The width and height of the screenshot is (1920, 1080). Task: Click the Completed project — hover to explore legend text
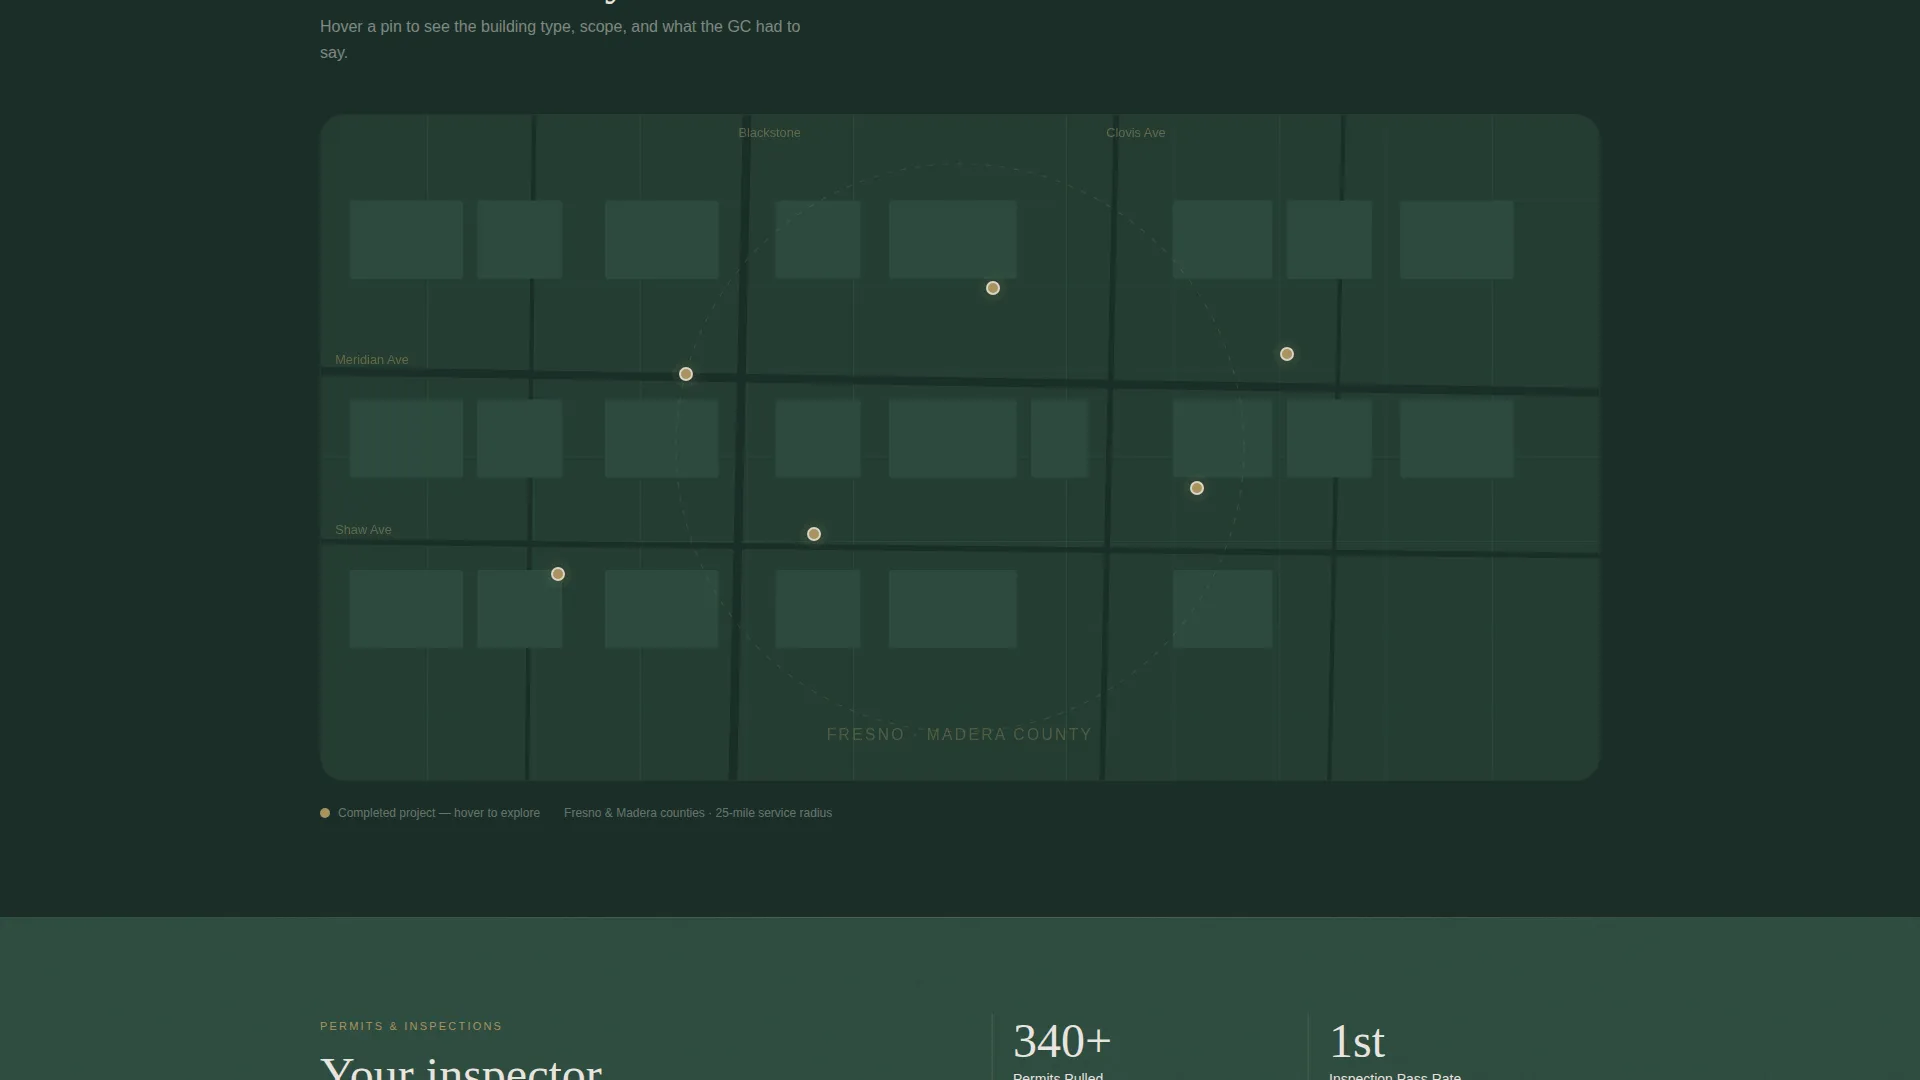(x=439, y=813)
